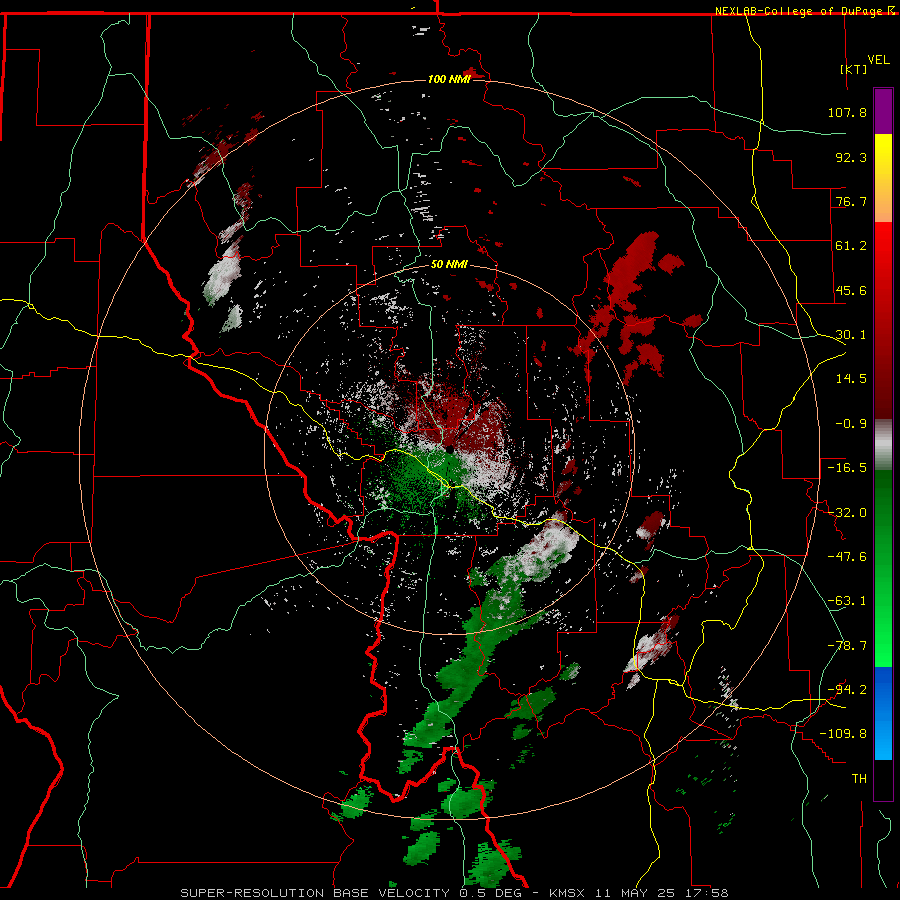The height and width of the screenshot is (900, 900).
Task: Click the VEL legend title
Action: [878, 60]
